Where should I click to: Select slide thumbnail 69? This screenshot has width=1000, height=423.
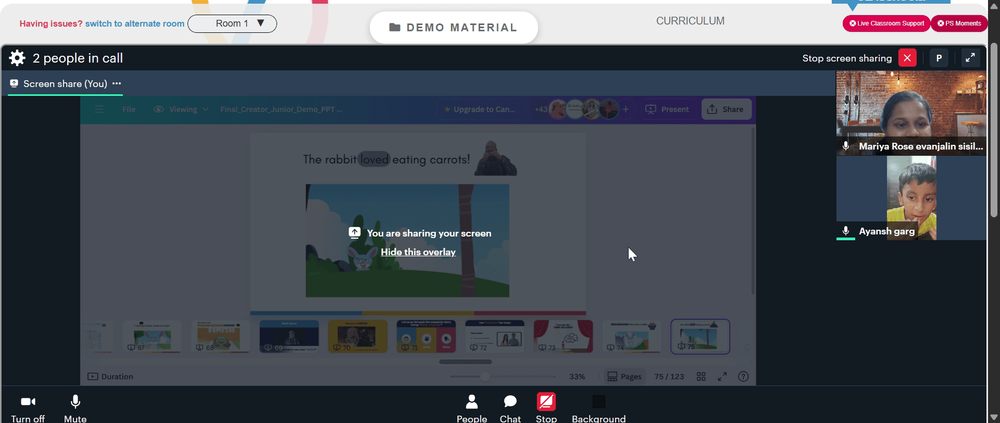(289, 336)
